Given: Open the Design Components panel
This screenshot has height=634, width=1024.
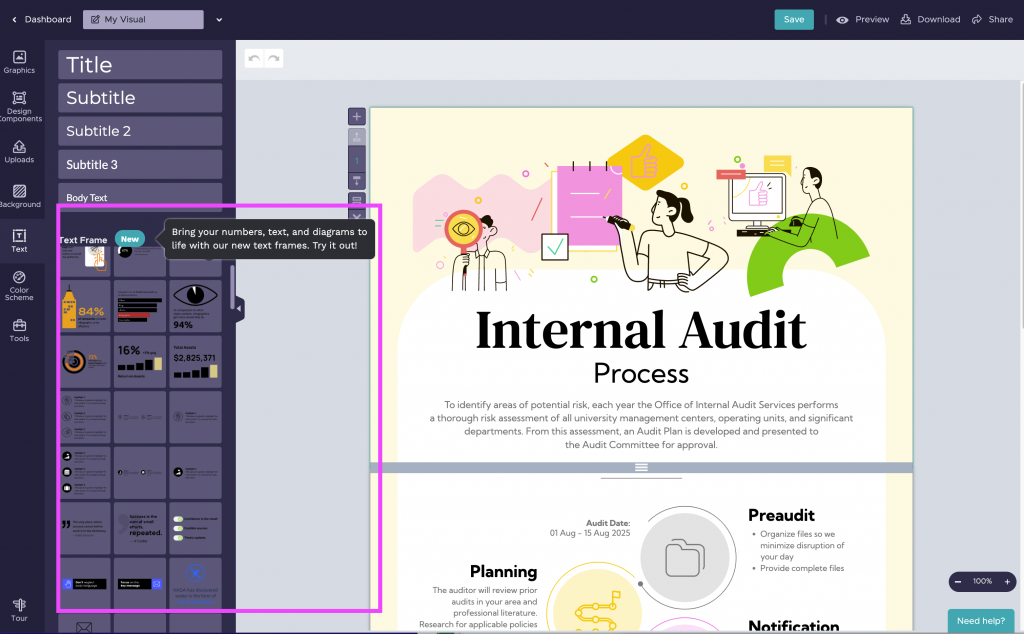Looking at the screenshot, I should (x=19, y=106).
